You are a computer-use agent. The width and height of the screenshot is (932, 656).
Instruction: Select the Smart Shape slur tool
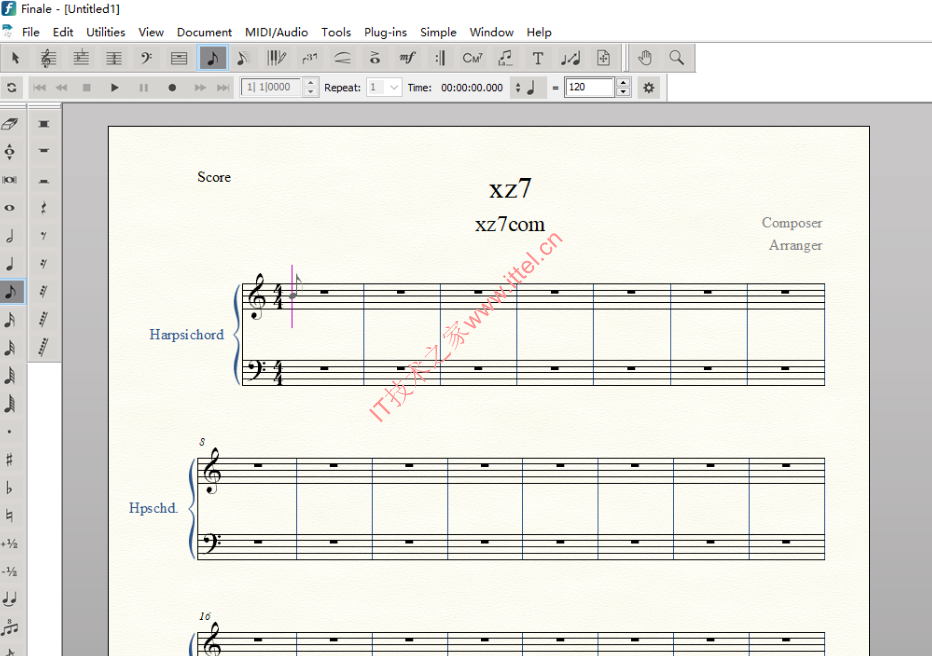342,58
